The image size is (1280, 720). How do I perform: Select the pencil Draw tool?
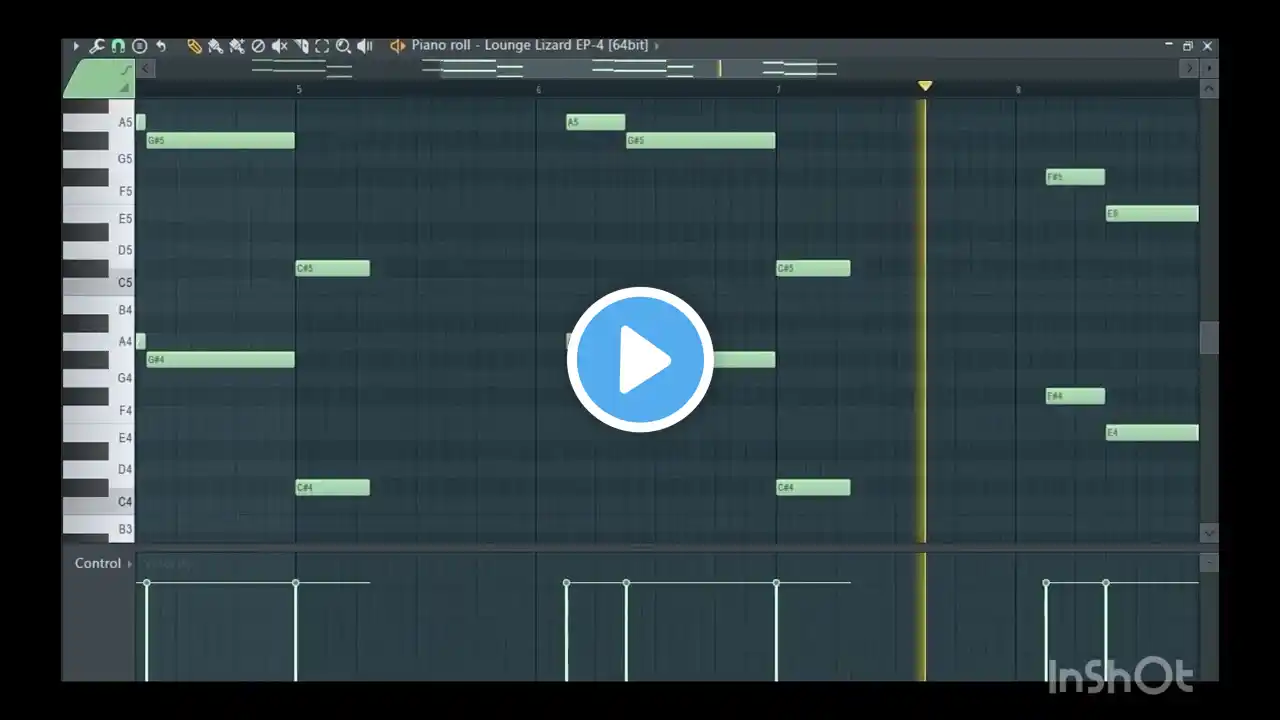195,46
